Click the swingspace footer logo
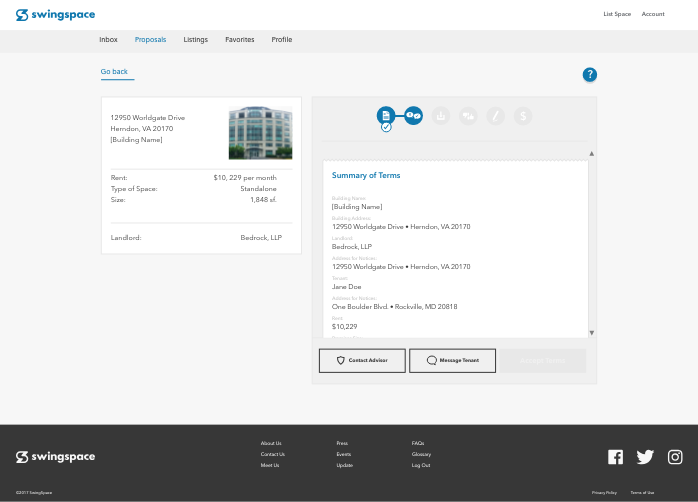Viewport: 698px width, 502px height. 55,457
